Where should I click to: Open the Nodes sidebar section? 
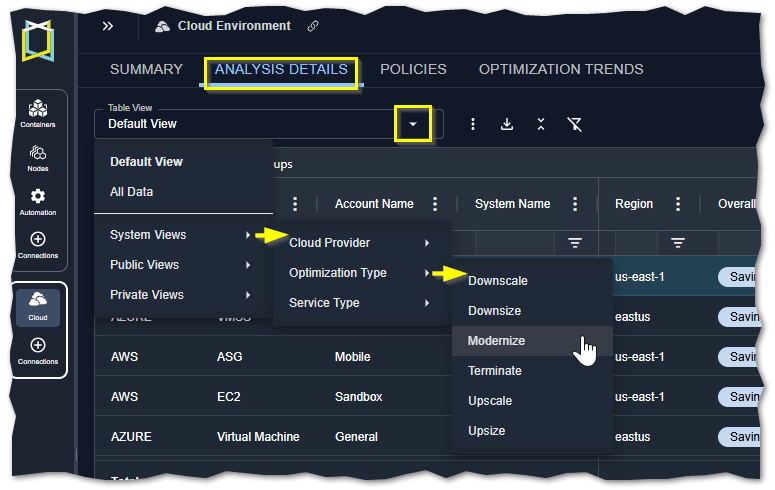point(38,158)
